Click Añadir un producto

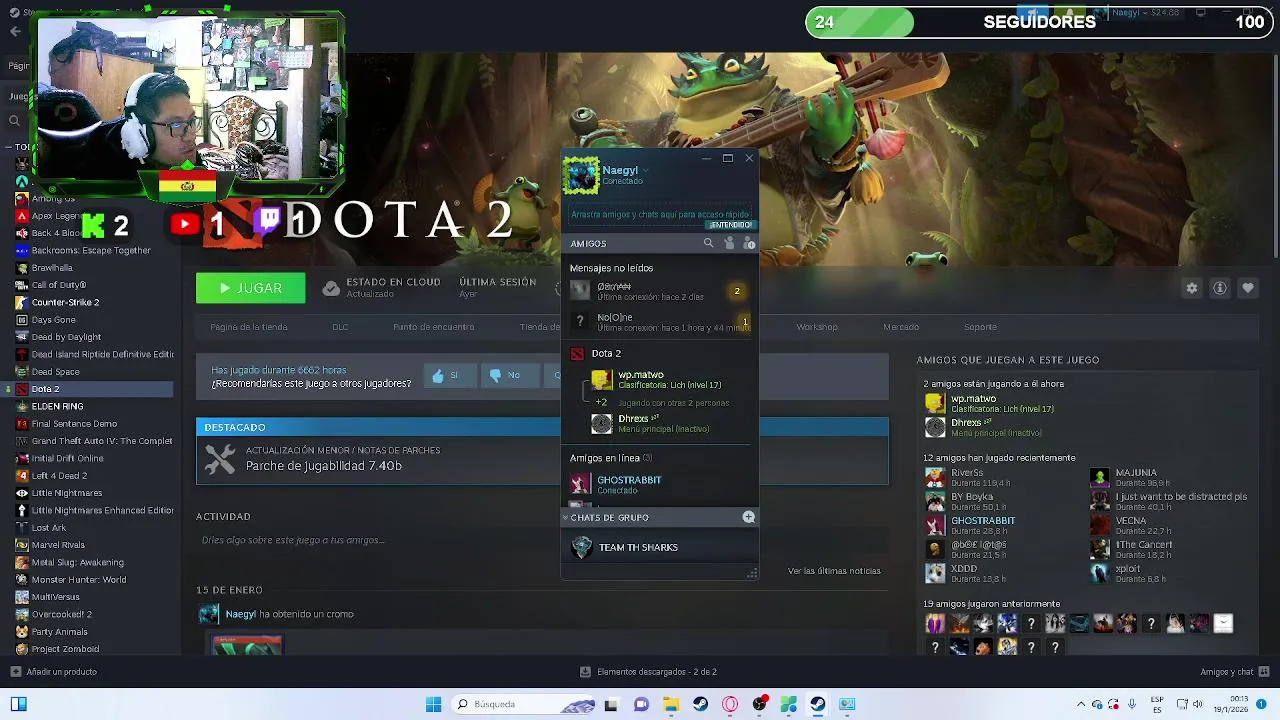pyautogui.click(x=53, y=672)
